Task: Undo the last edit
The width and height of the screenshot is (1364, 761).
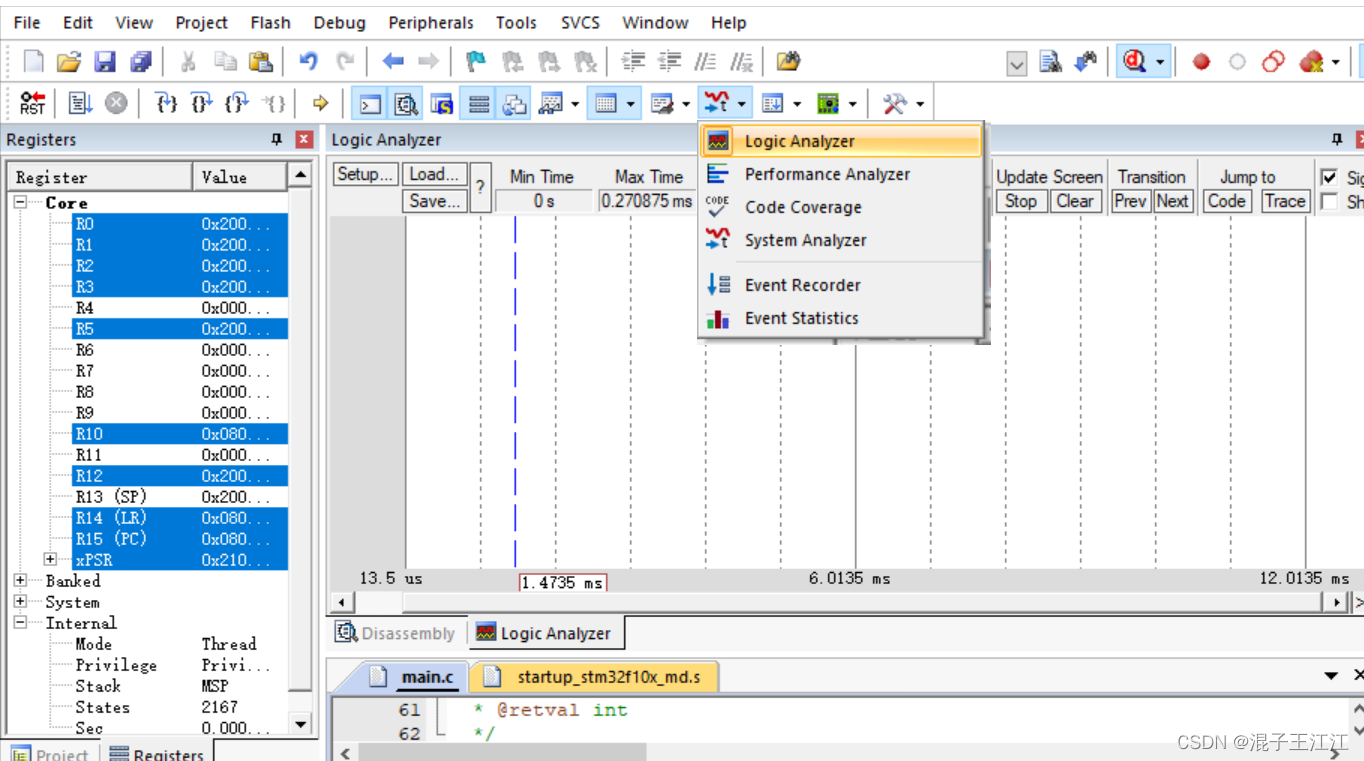Action: point(309,62)
